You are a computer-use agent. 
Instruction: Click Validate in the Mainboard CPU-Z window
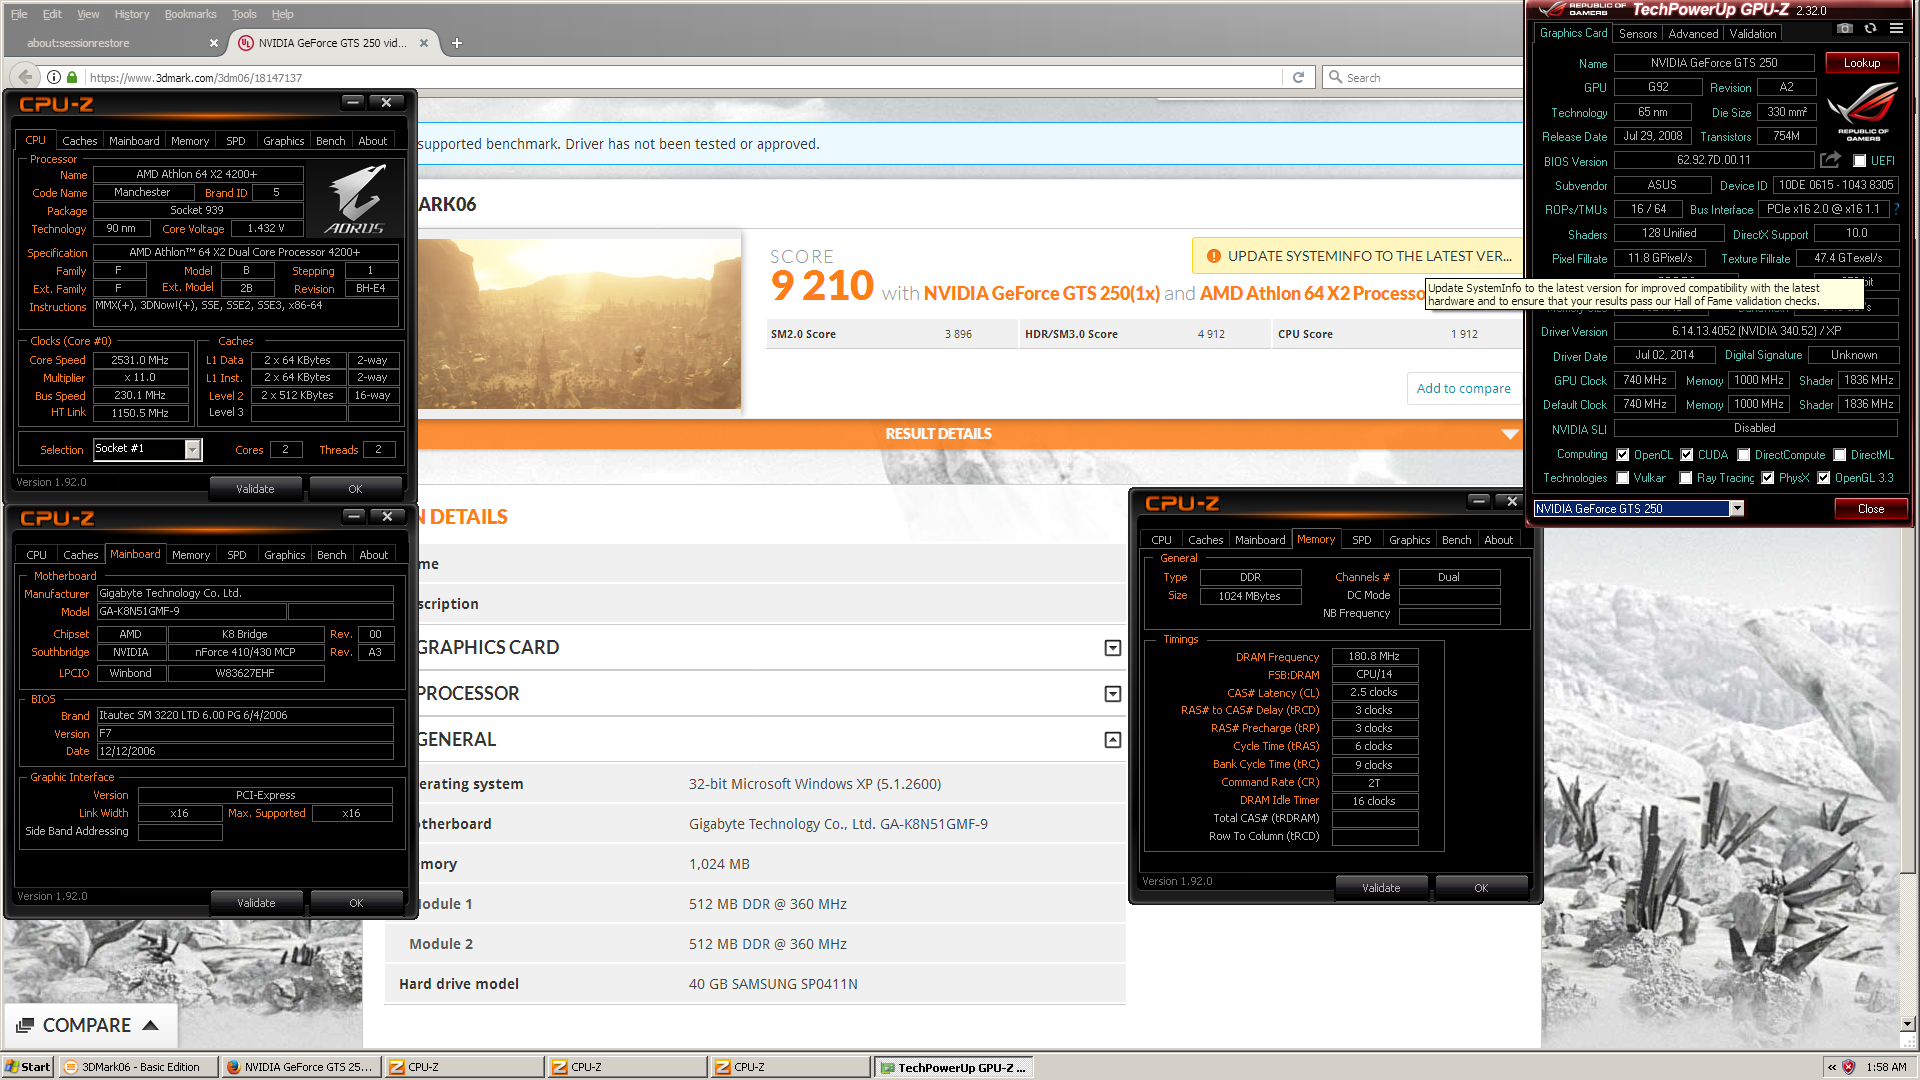tap(256, 903)
